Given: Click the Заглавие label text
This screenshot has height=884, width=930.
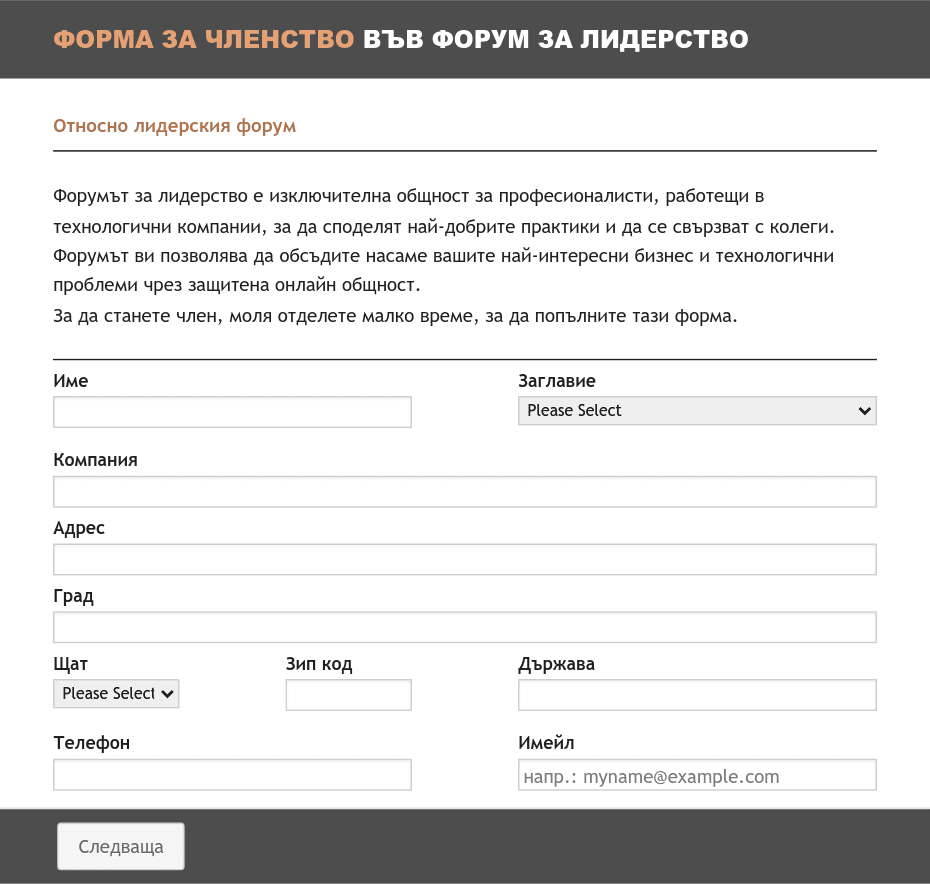Looking at the screenshot, I should pyautogui.click(x=556, y=381).
